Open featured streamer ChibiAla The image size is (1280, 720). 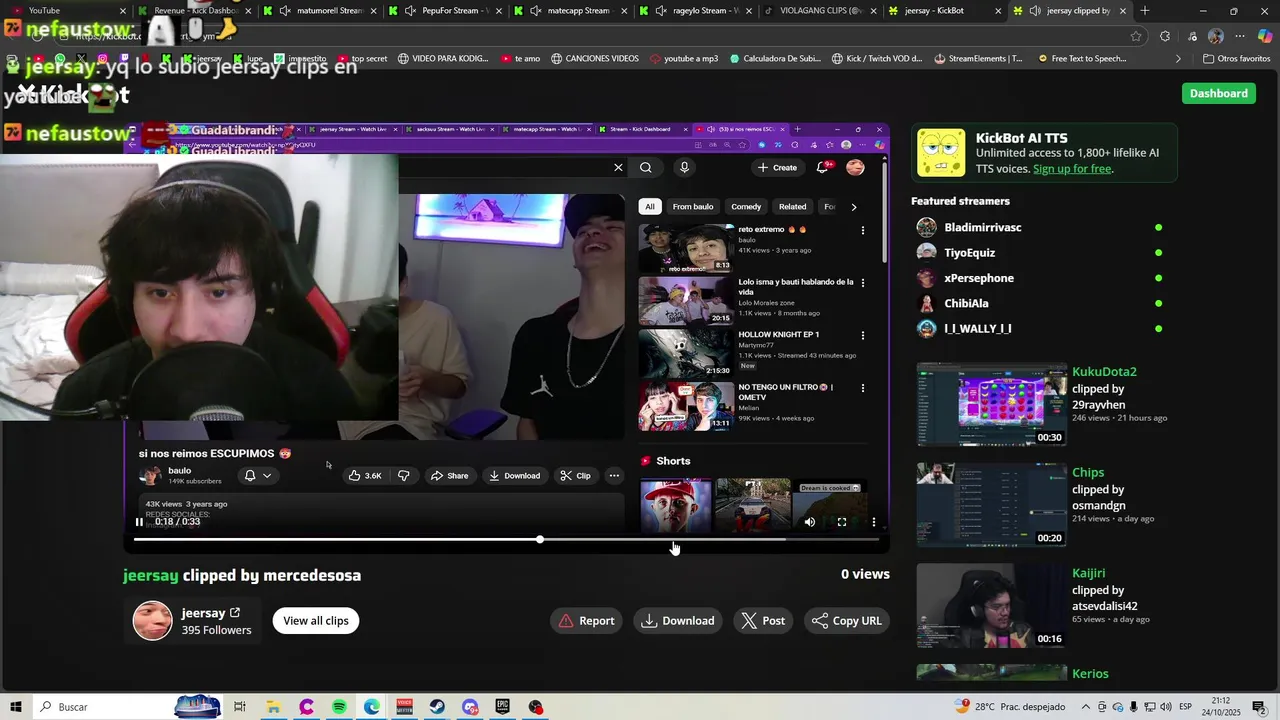coord(966,303)
